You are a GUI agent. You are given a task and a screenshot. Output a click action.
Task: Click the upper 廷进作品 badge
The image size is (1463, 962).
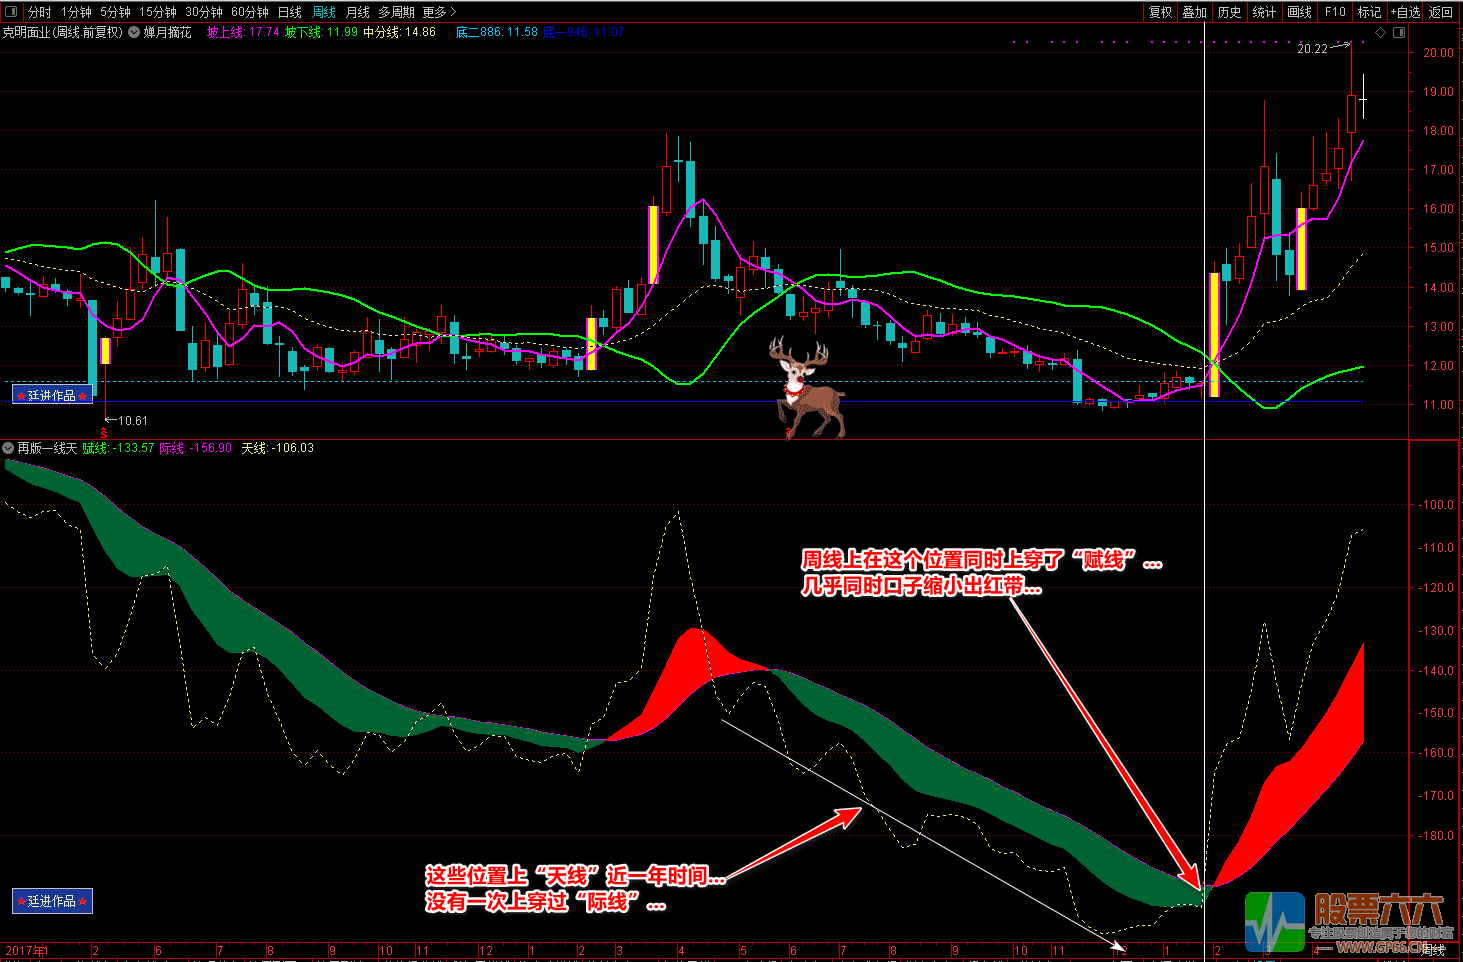pyautogui.click(x=52, y=395)
